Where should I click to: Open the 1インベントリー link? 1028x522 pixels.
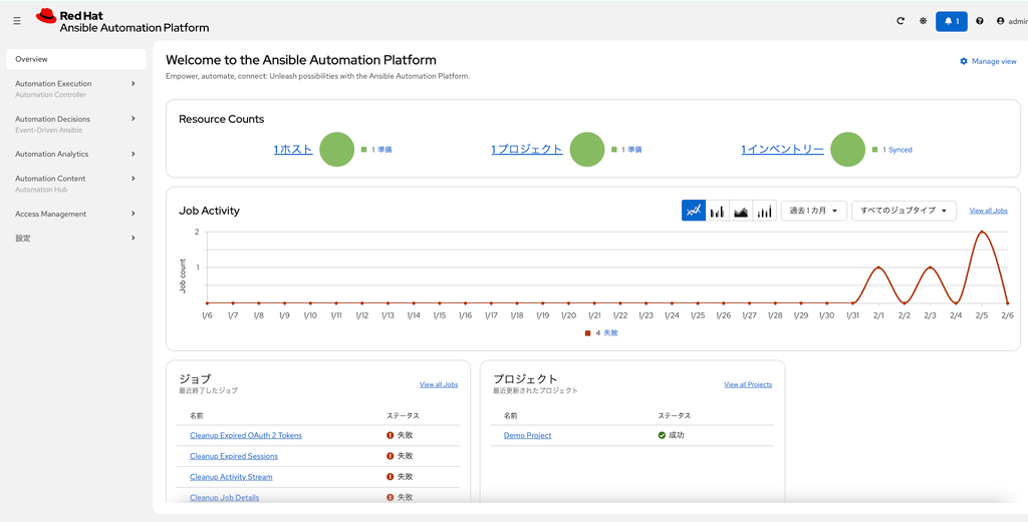783,150
